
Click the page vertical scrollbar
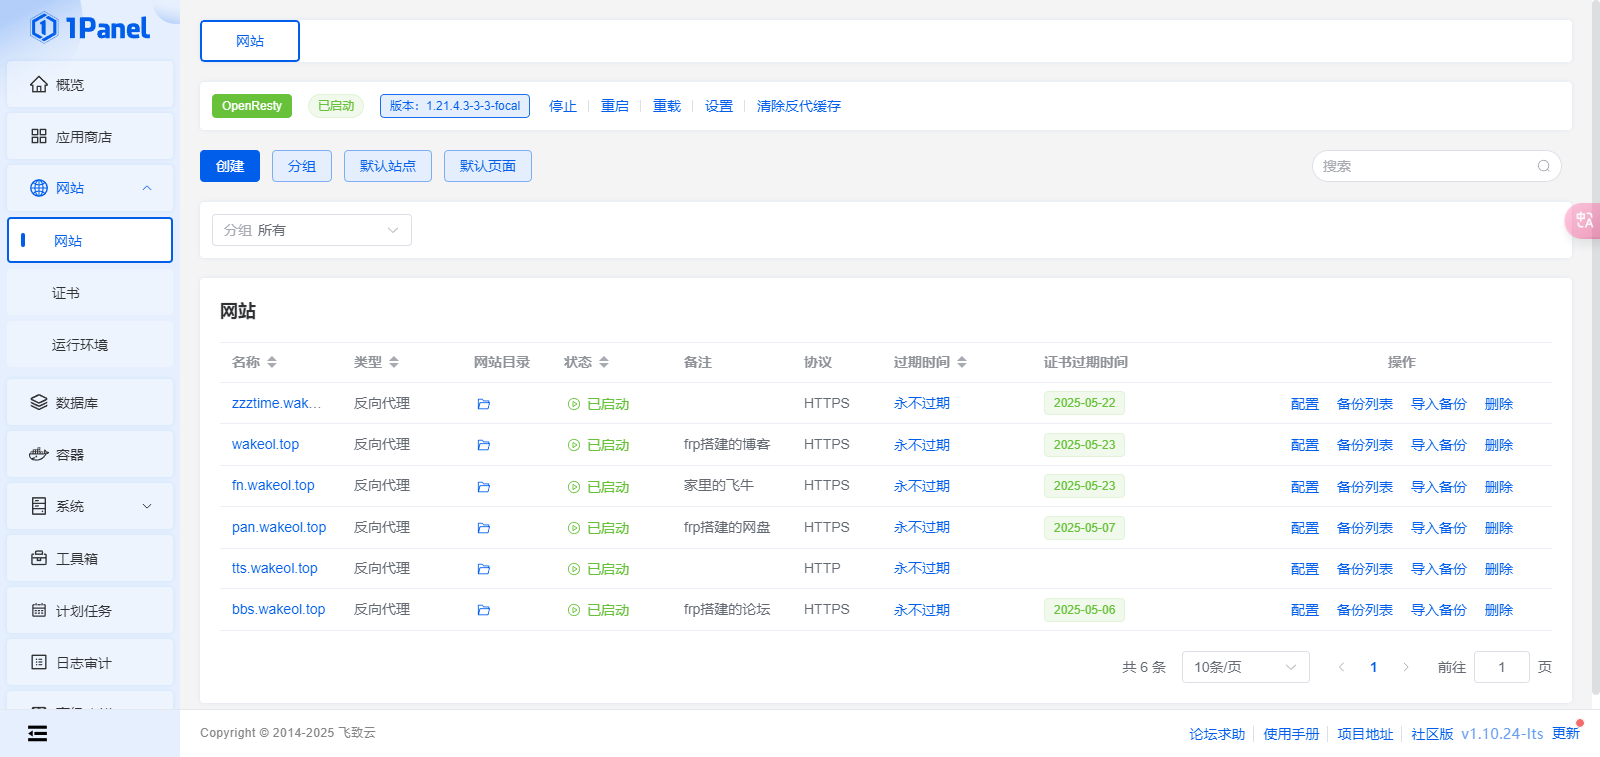[1594, 350]
